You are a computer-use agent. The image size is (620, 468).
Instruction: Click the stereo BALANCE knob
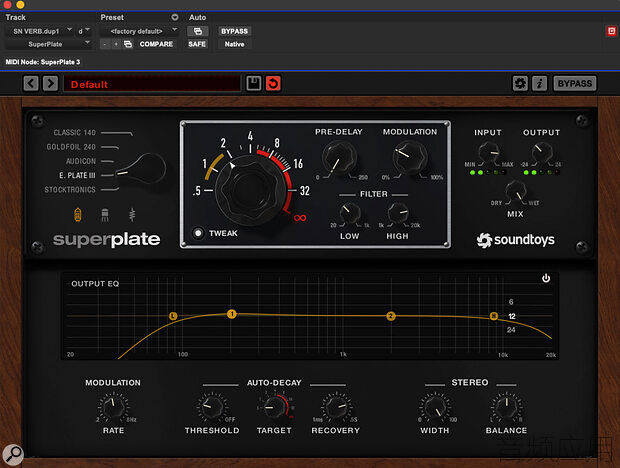[x=507, y=407]
